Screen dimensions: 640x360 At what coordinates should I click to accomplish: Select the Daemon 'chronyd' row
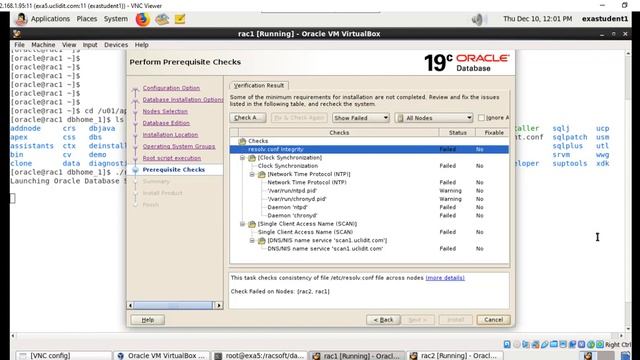click(369, 216)
